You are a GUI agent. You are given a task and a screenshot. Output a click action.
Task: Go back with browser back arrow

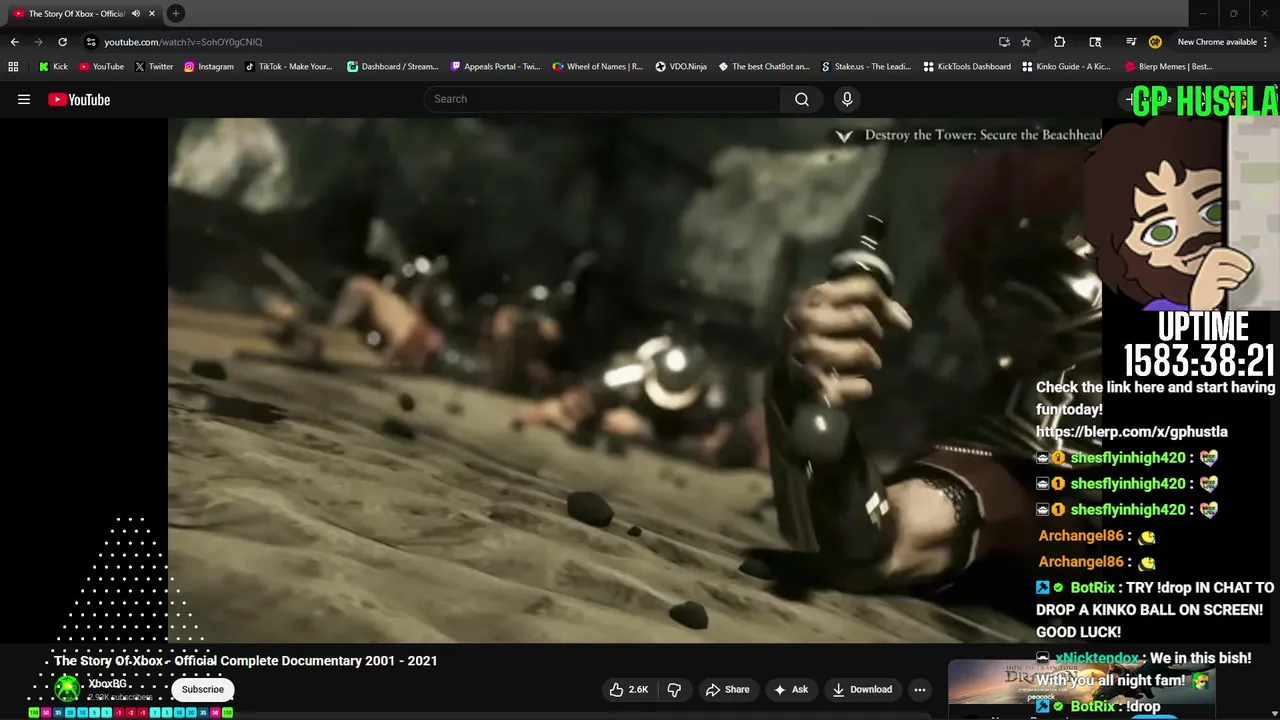[14, 42]
